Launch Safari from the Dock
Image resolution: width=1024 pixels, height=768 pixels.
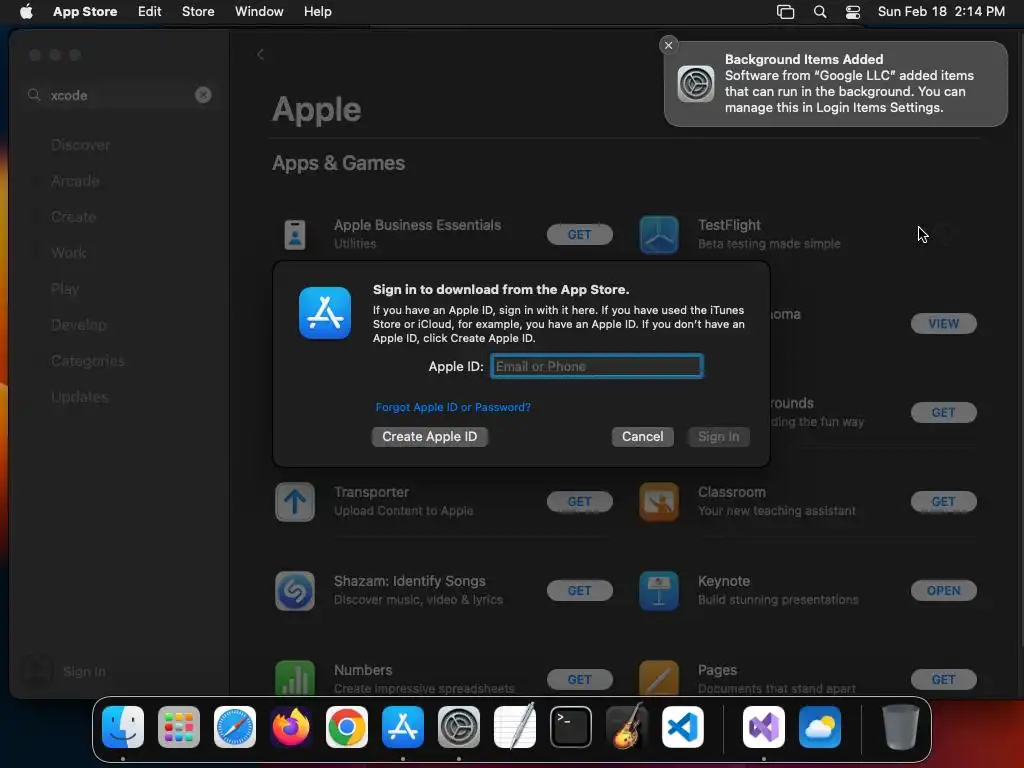point(235,727)
